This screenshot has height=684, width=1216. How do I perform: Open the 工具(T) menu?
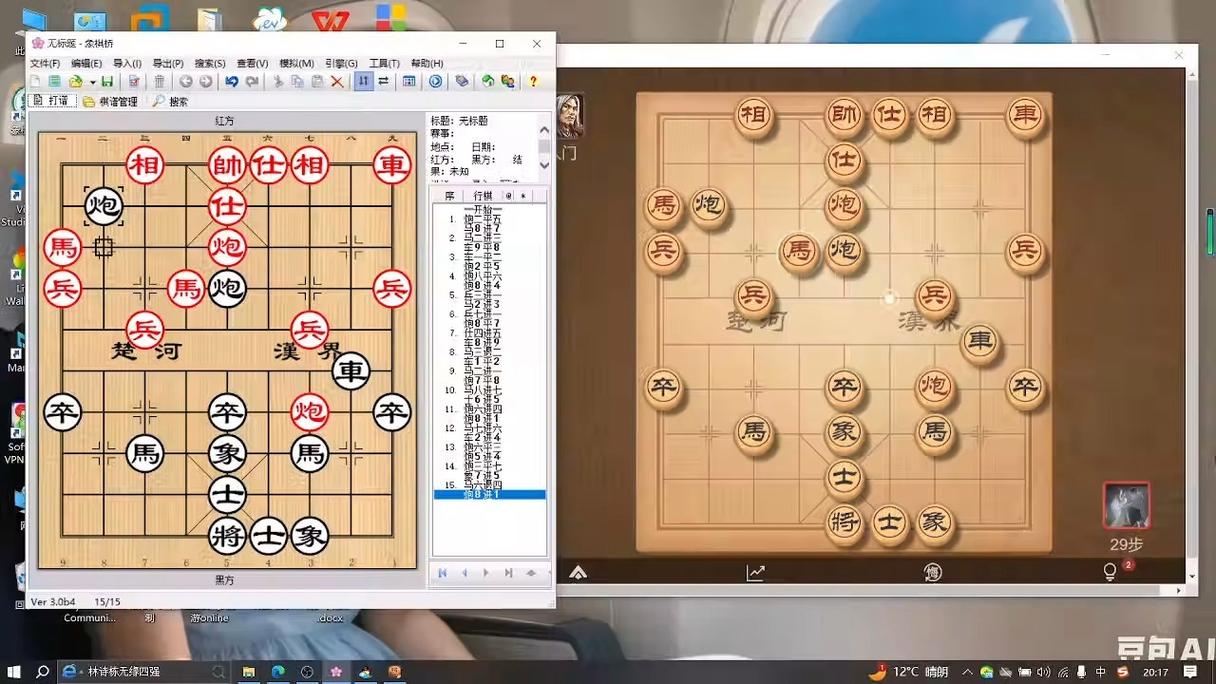coord(384,63)
